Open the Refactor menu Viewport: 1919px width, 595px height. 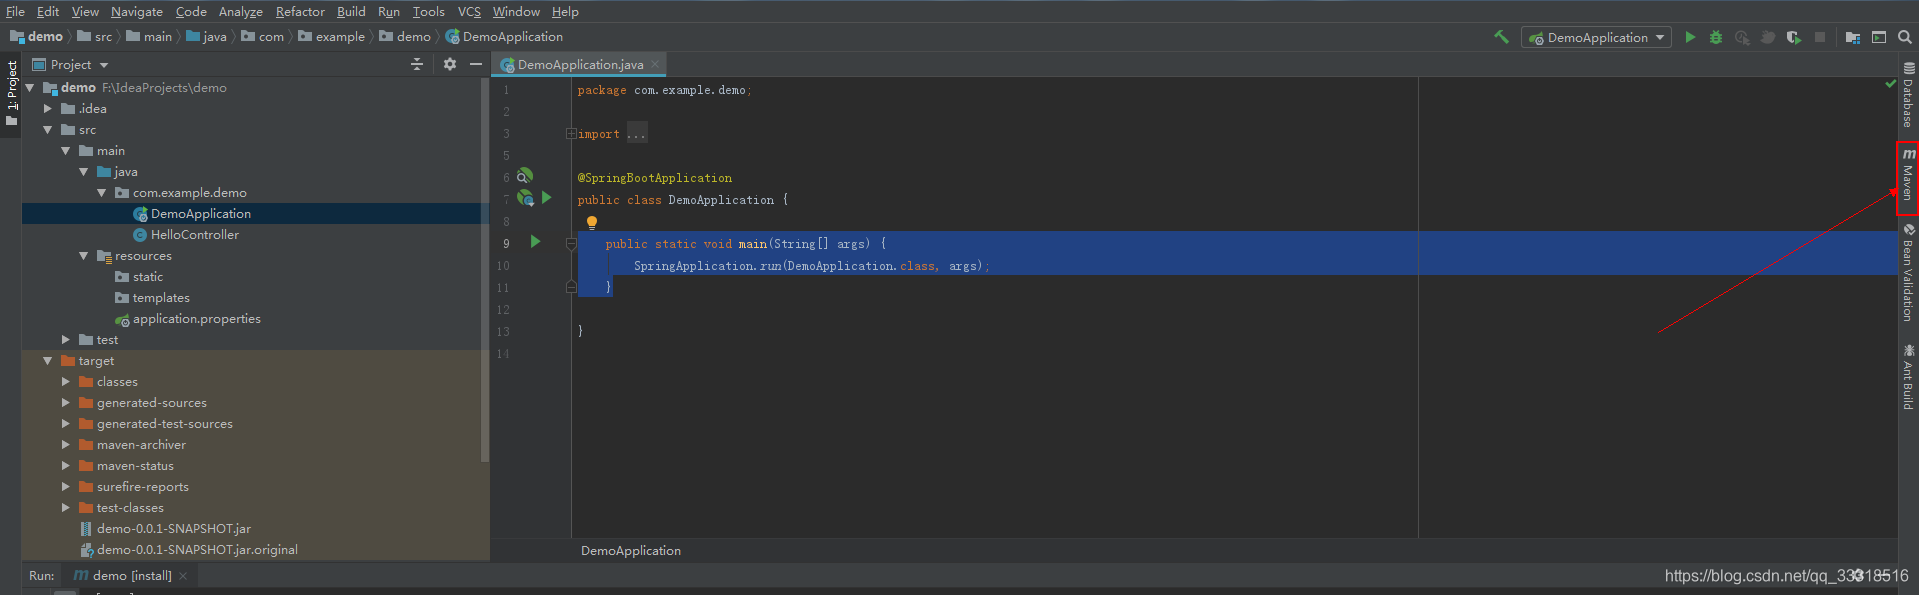click(300, 12)
